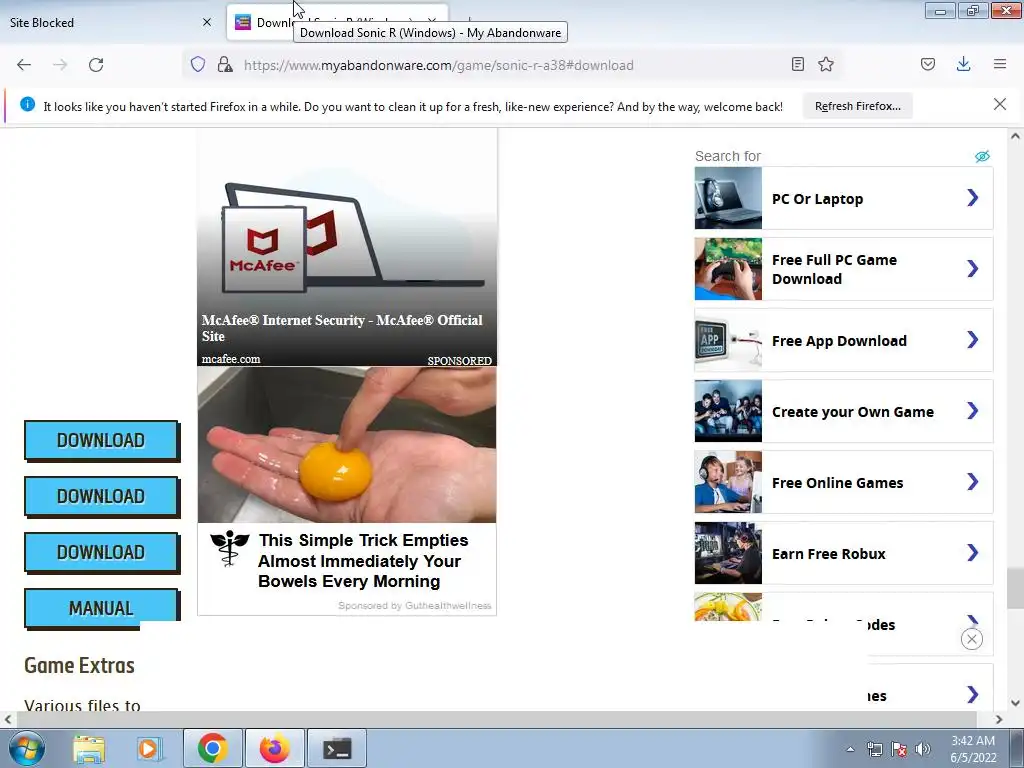Open the McAfee Internet Security ad
Image resolution: width=1024 pixels, height=768 pixels.
[x=347, y=248]
